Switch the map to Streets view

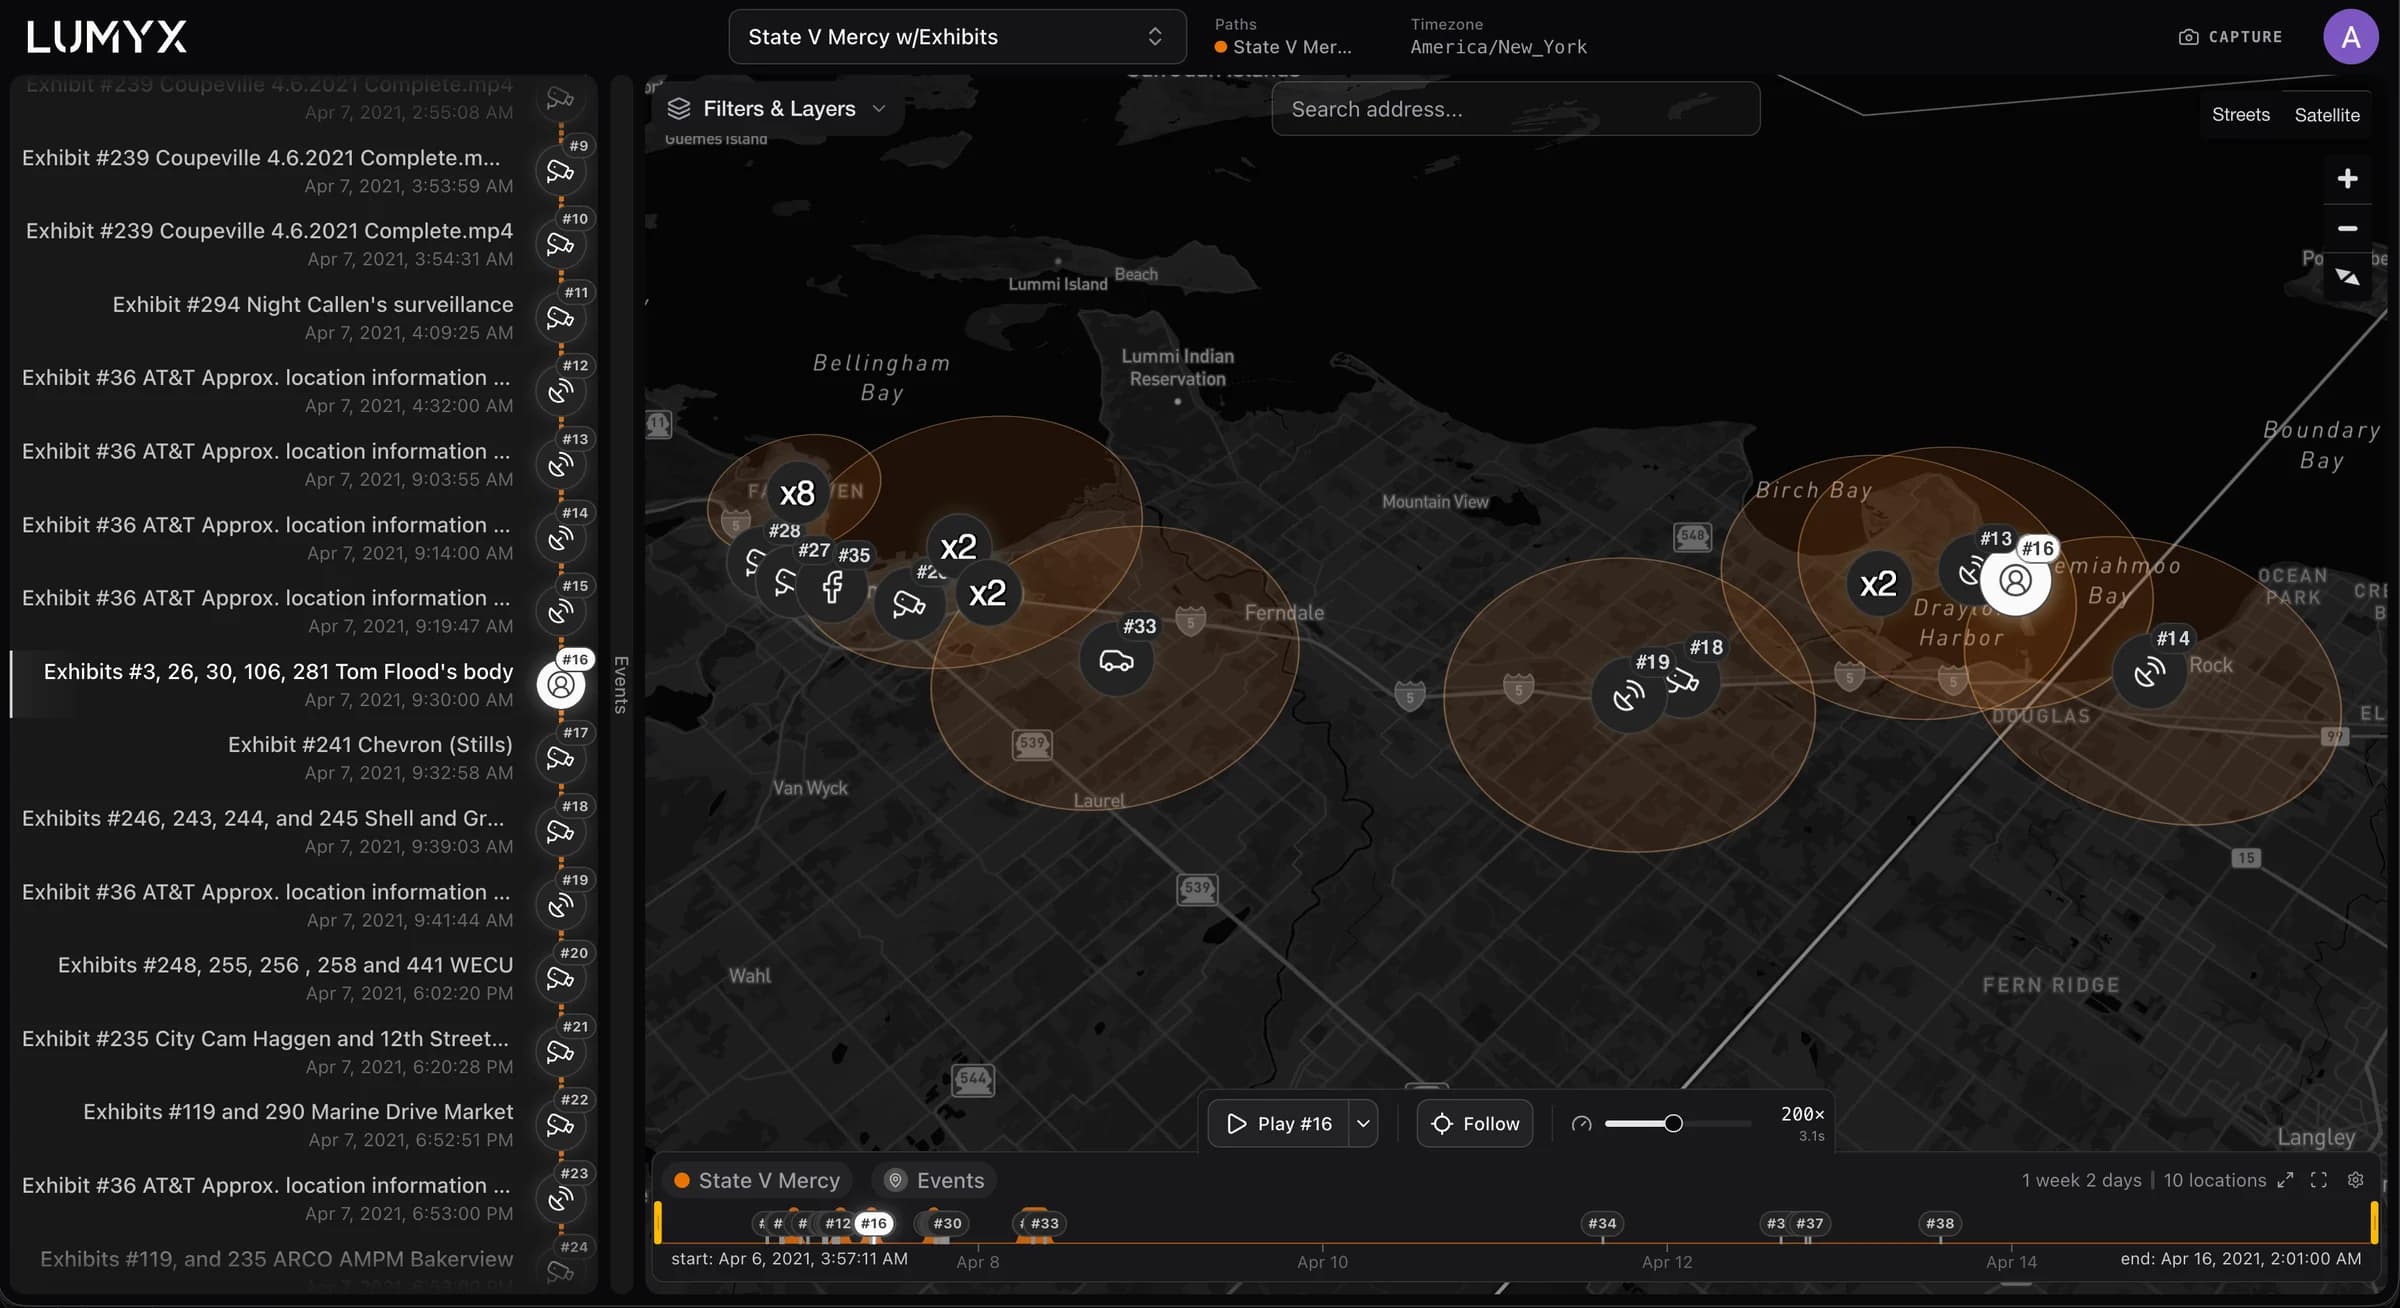point(2240,115)
